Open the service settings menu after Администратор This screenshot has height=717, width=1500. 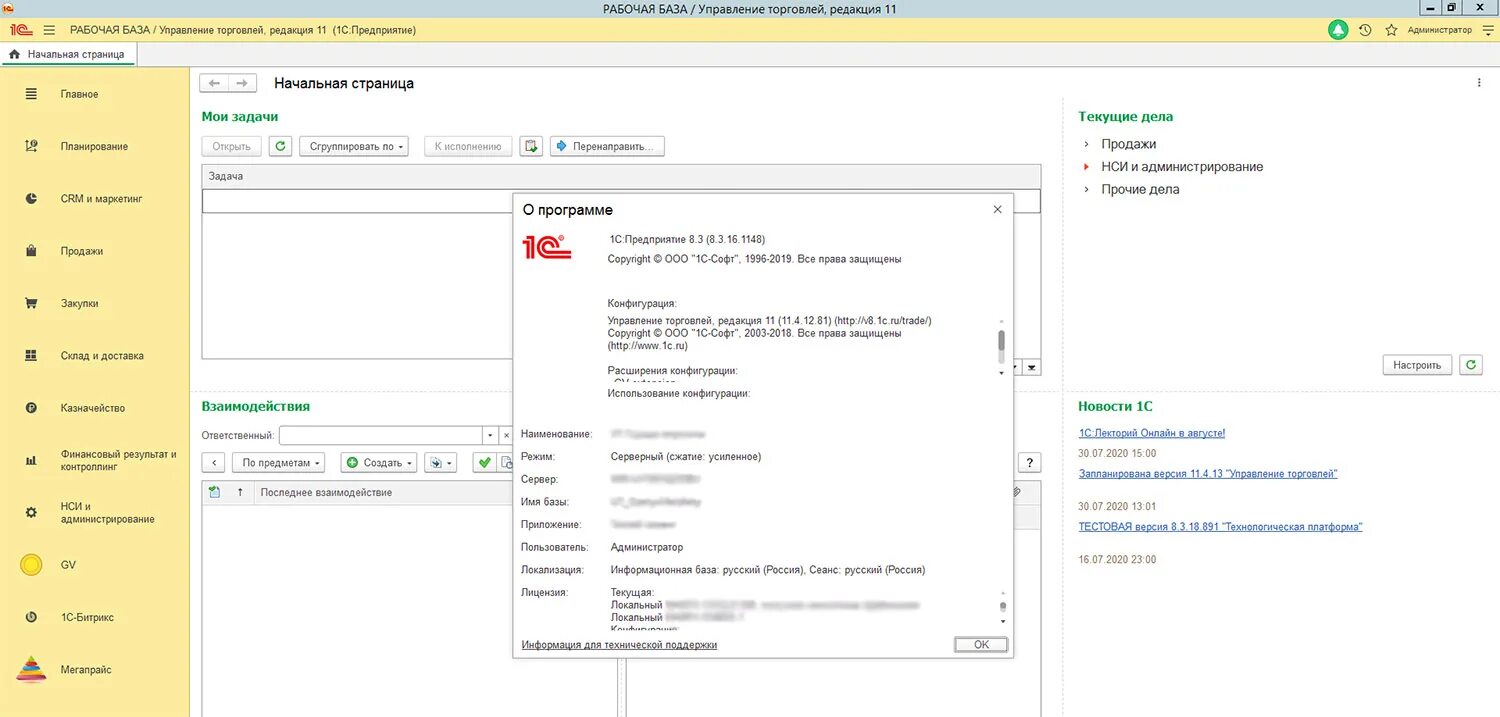(x=1488, y=30)
